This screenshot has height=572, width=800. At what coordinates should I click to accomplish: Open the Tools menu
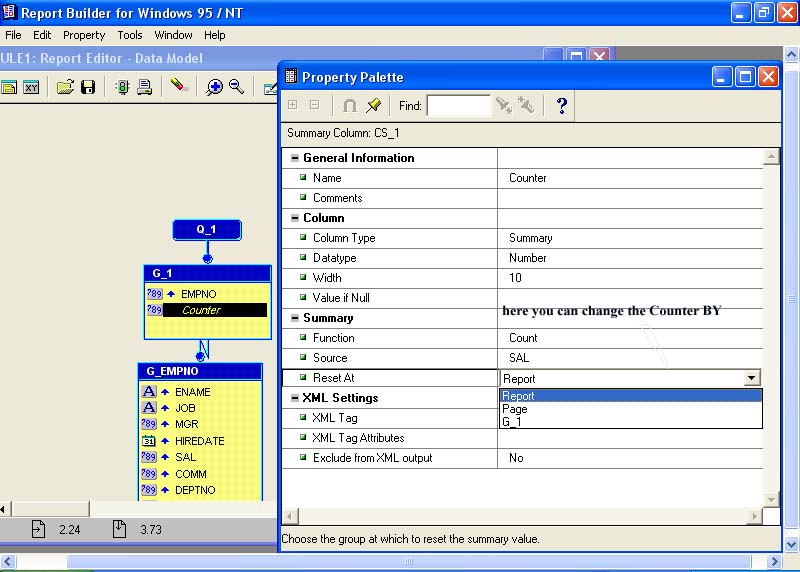[130, 35]
